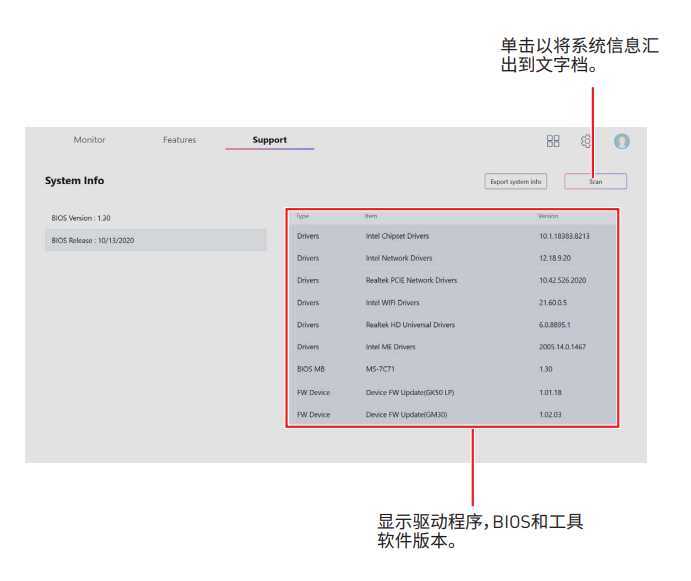
Task: Select the Intel Chipset Drivers row
Action: [452, 236]
